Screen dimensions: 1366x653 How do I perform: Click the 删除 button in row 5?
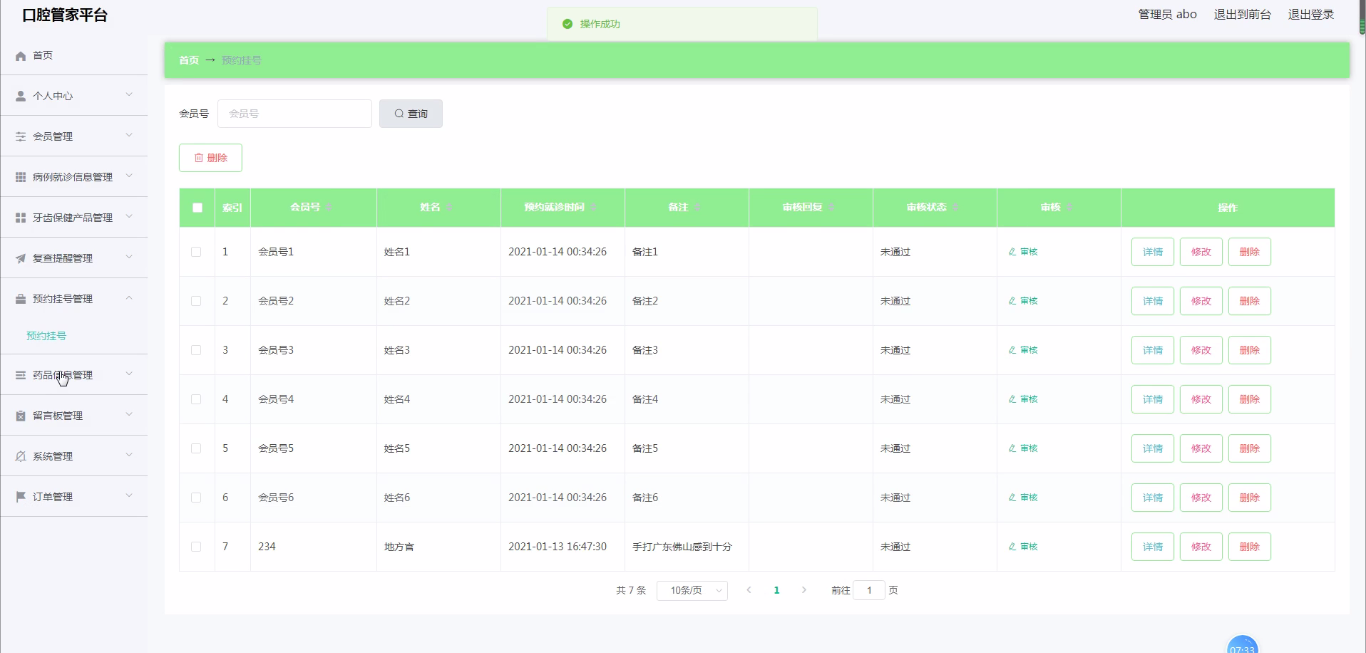click(x=1249, y=449)
